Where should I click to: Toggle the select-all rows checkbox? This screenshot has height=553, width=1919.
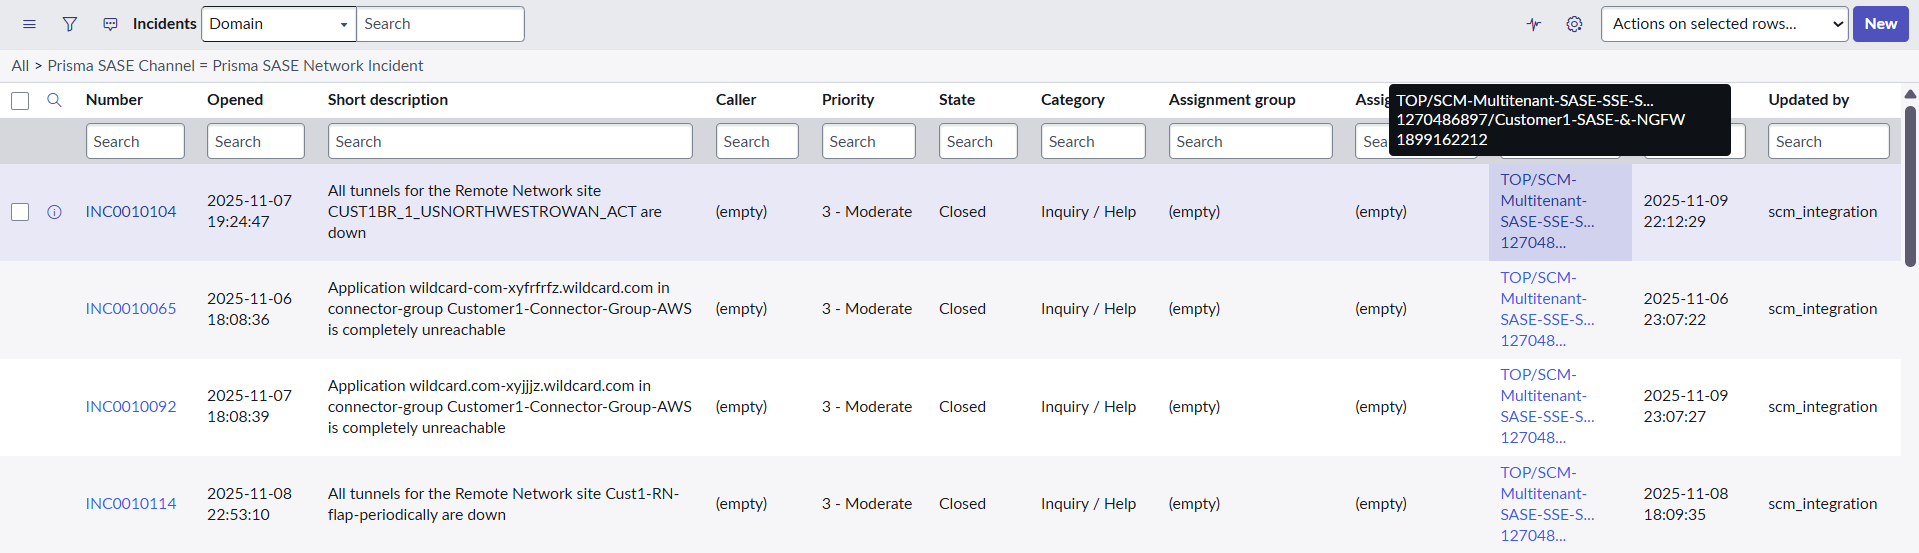click(x=20, y=100)
